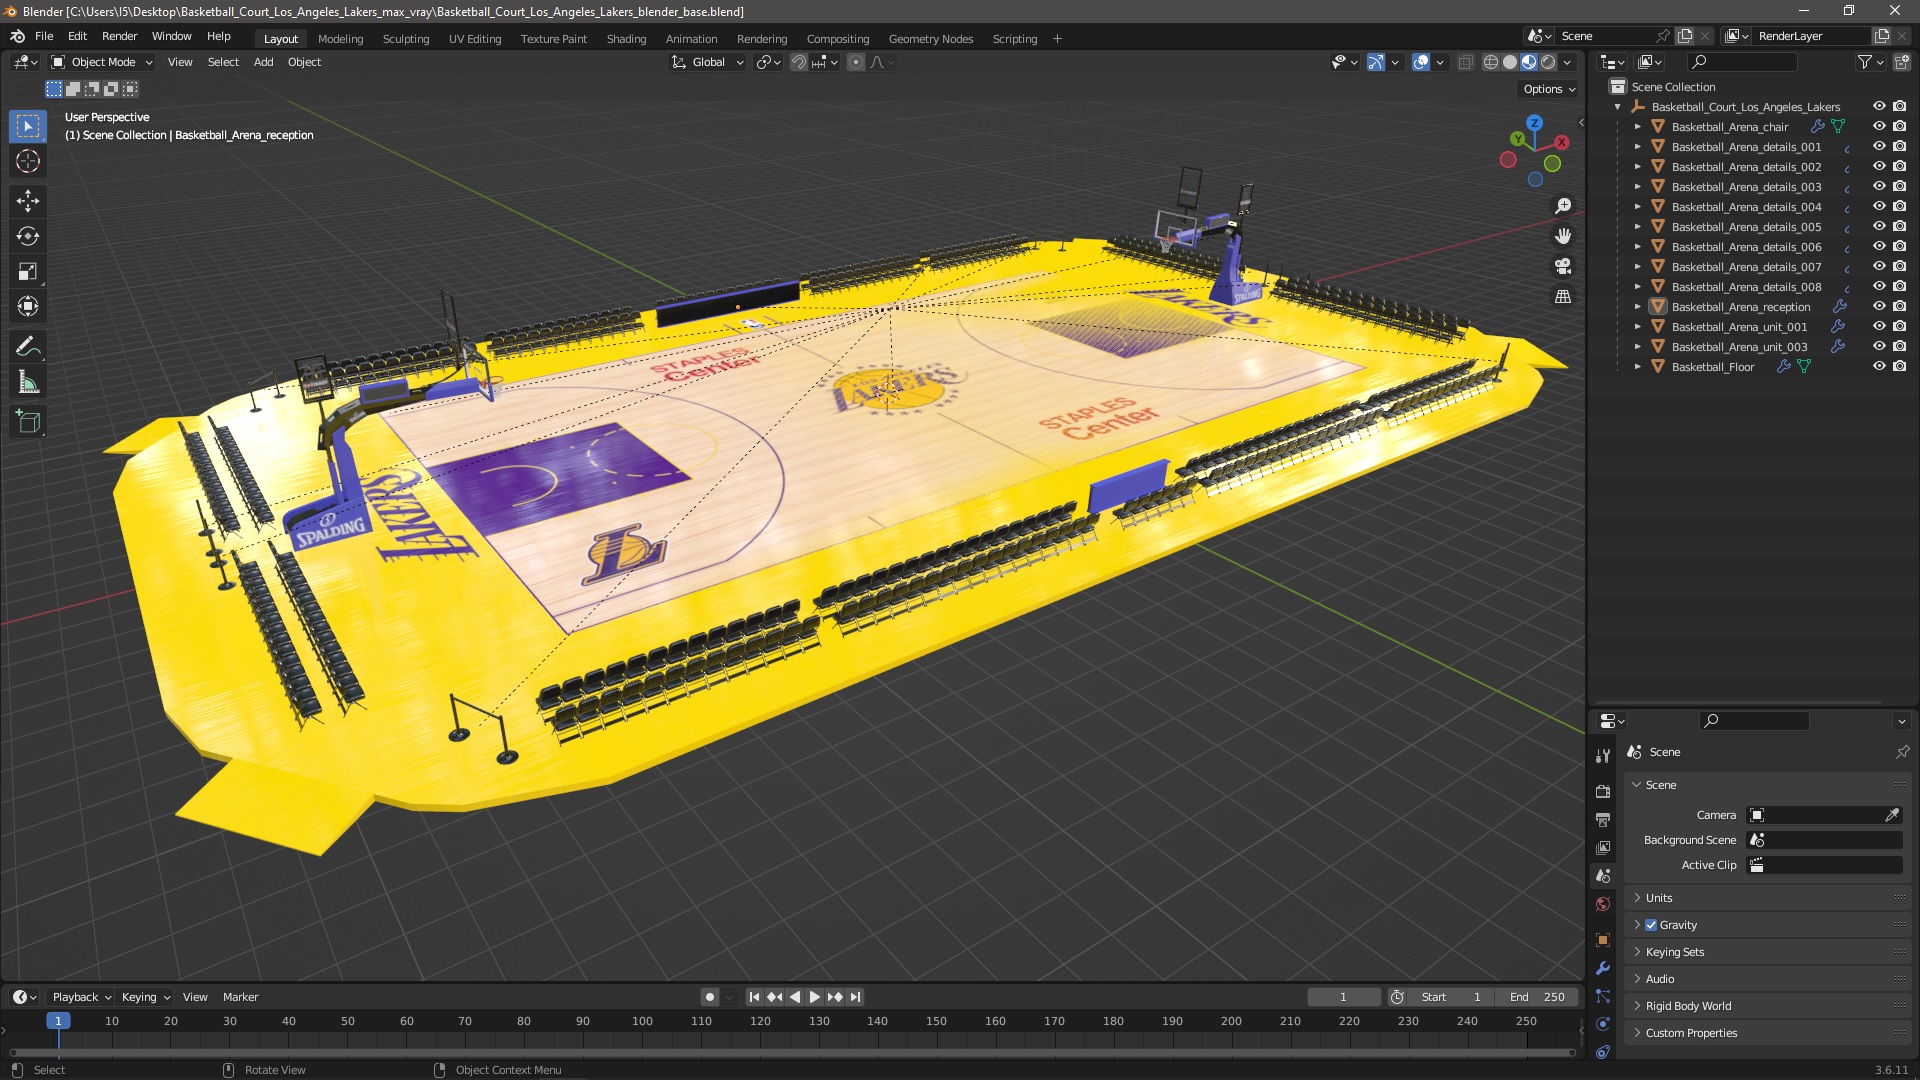Screen dimensions: 1920x1080
Task: Open the viewport Options dropdown
Action: click(1549, 89)
